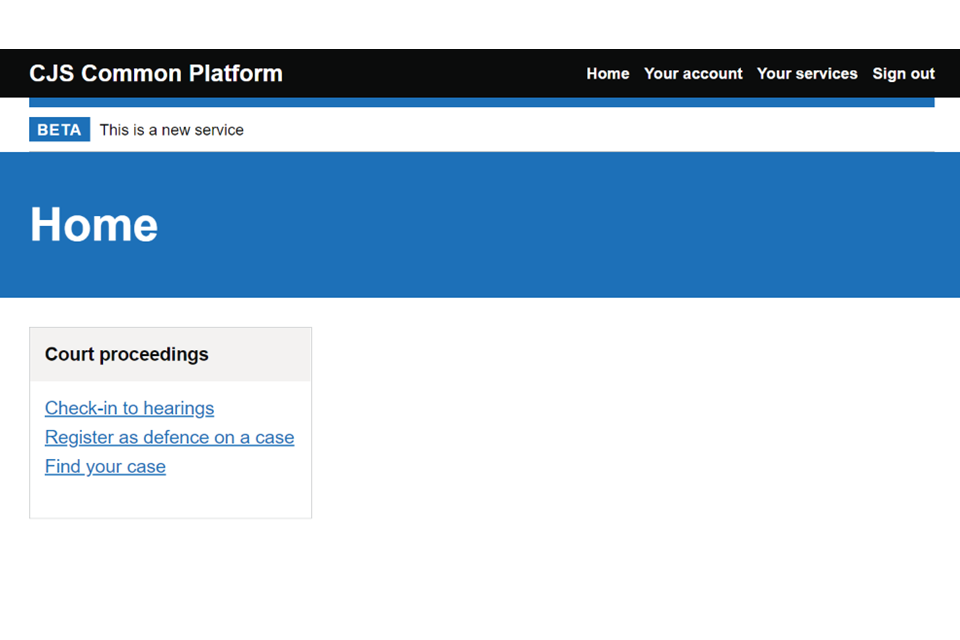This screenshot has width=960, height=640.
Task: Click empty black header area between title and navigation
Action: (430, 74)
